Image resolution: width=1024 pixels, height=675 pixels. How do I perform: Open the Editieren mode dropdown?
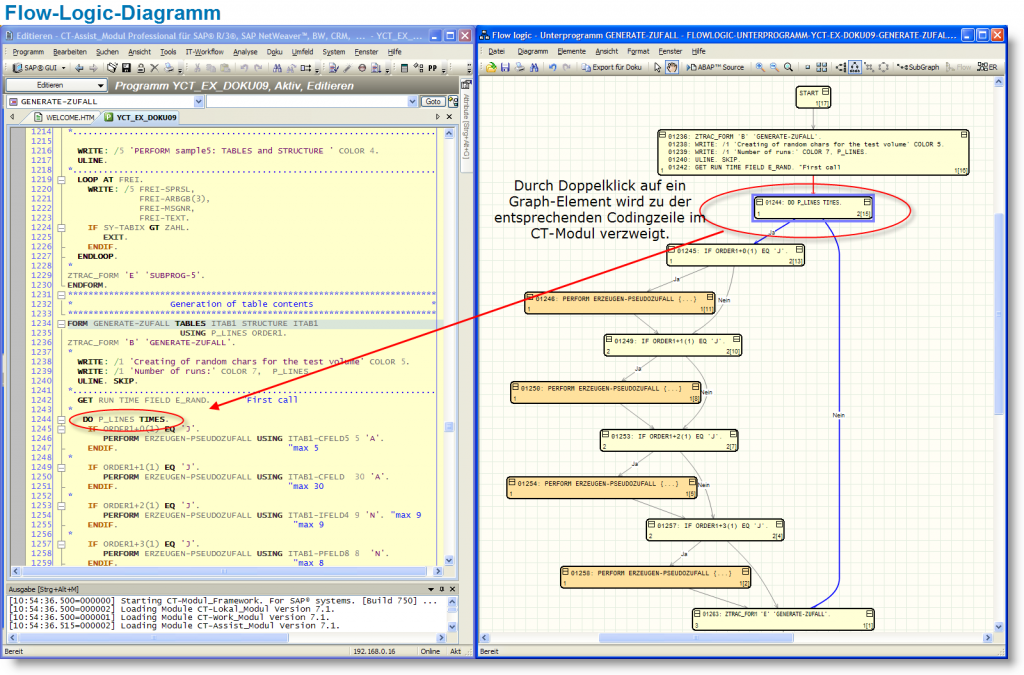[x=100, y=86]
